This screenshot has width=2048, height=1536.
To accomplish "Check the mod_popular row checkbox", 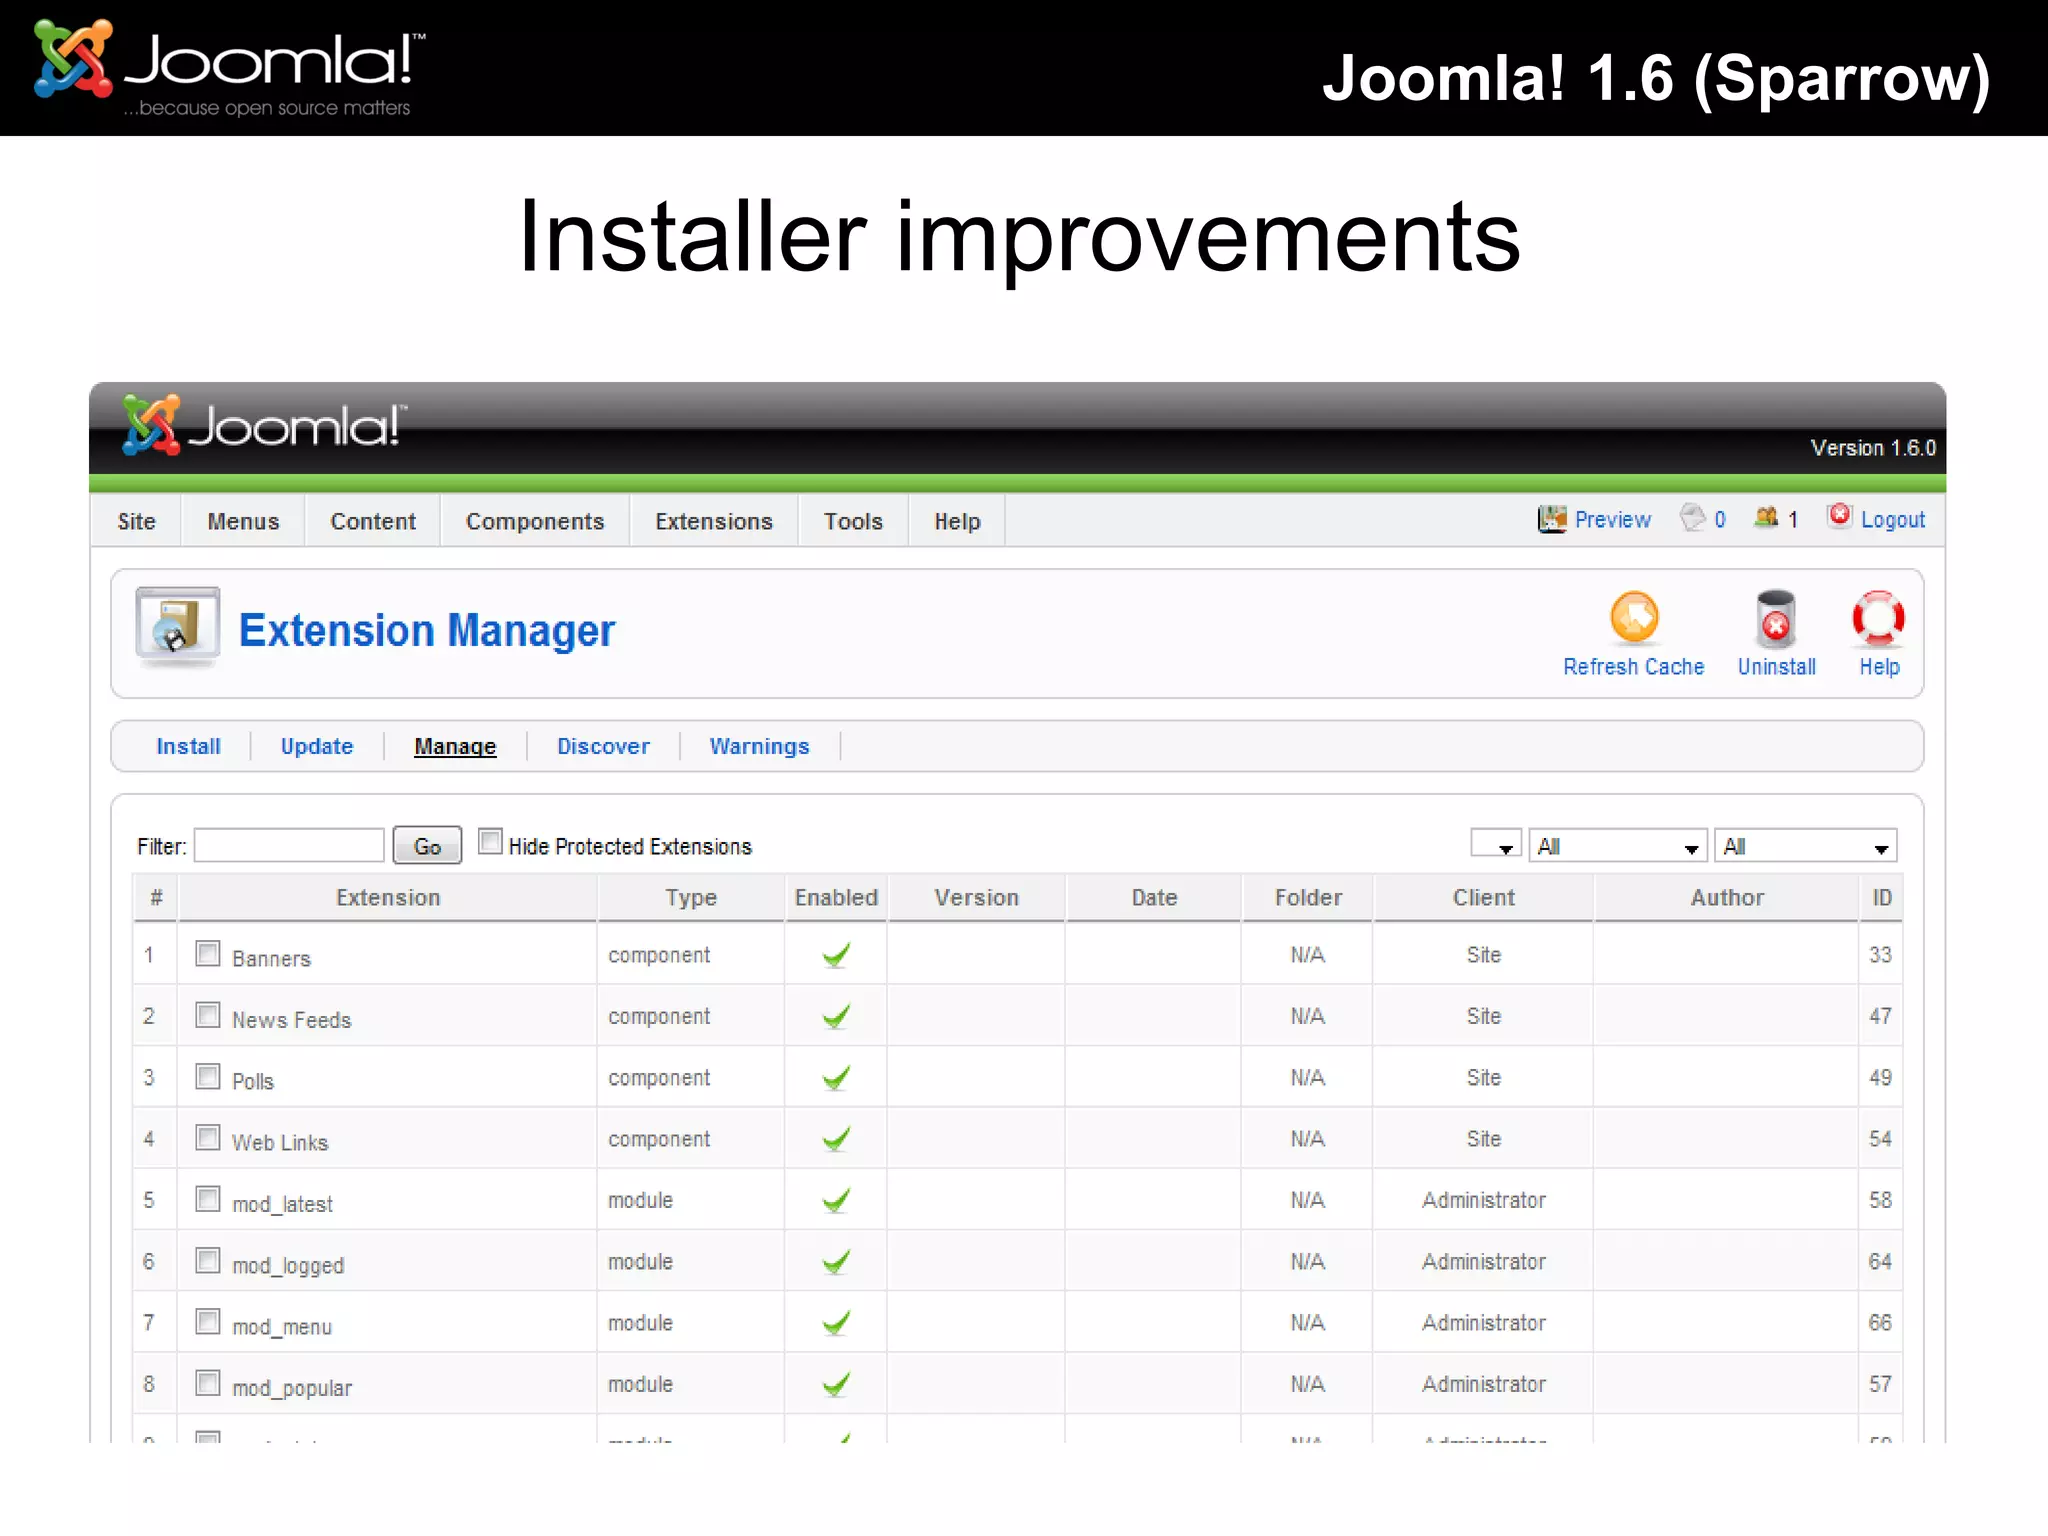I will click(208, 1382).
